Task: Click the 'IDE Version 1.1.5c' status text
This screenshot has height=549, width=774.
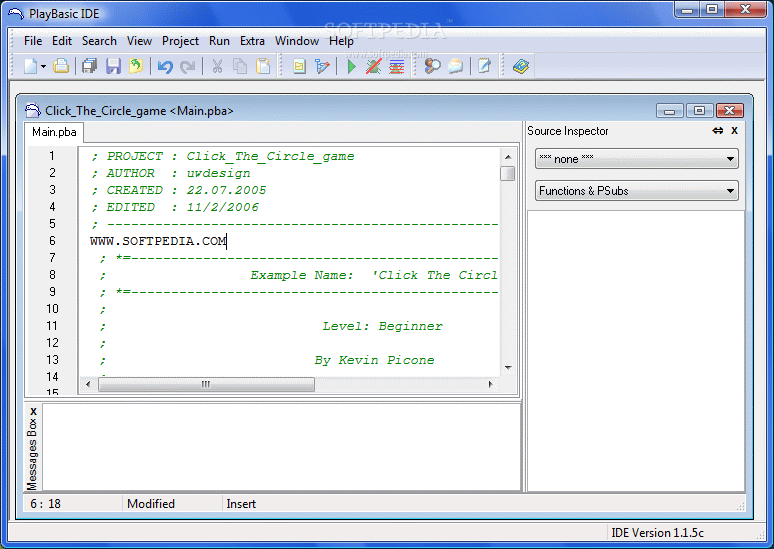Action: click(x=658, y=533)
